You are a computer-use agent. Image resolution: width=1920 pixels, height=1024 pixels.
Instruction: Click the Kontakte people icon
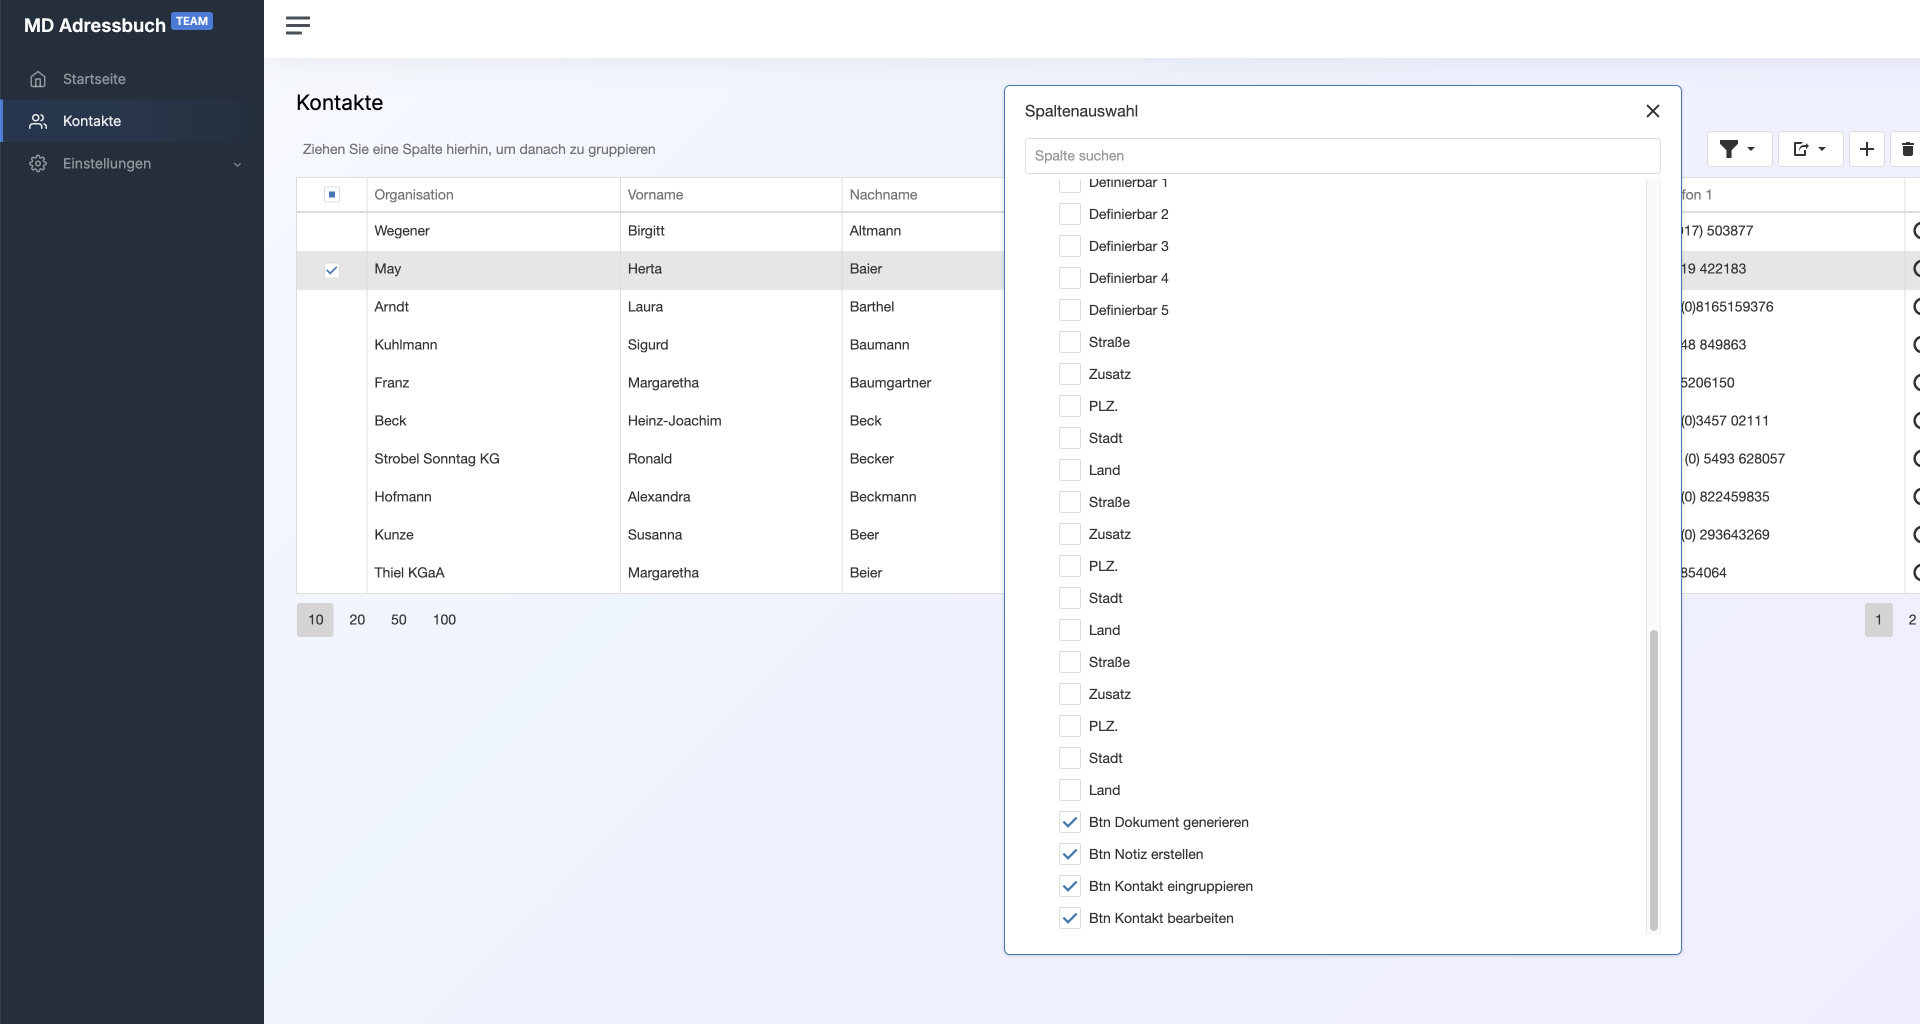point(38,121)
